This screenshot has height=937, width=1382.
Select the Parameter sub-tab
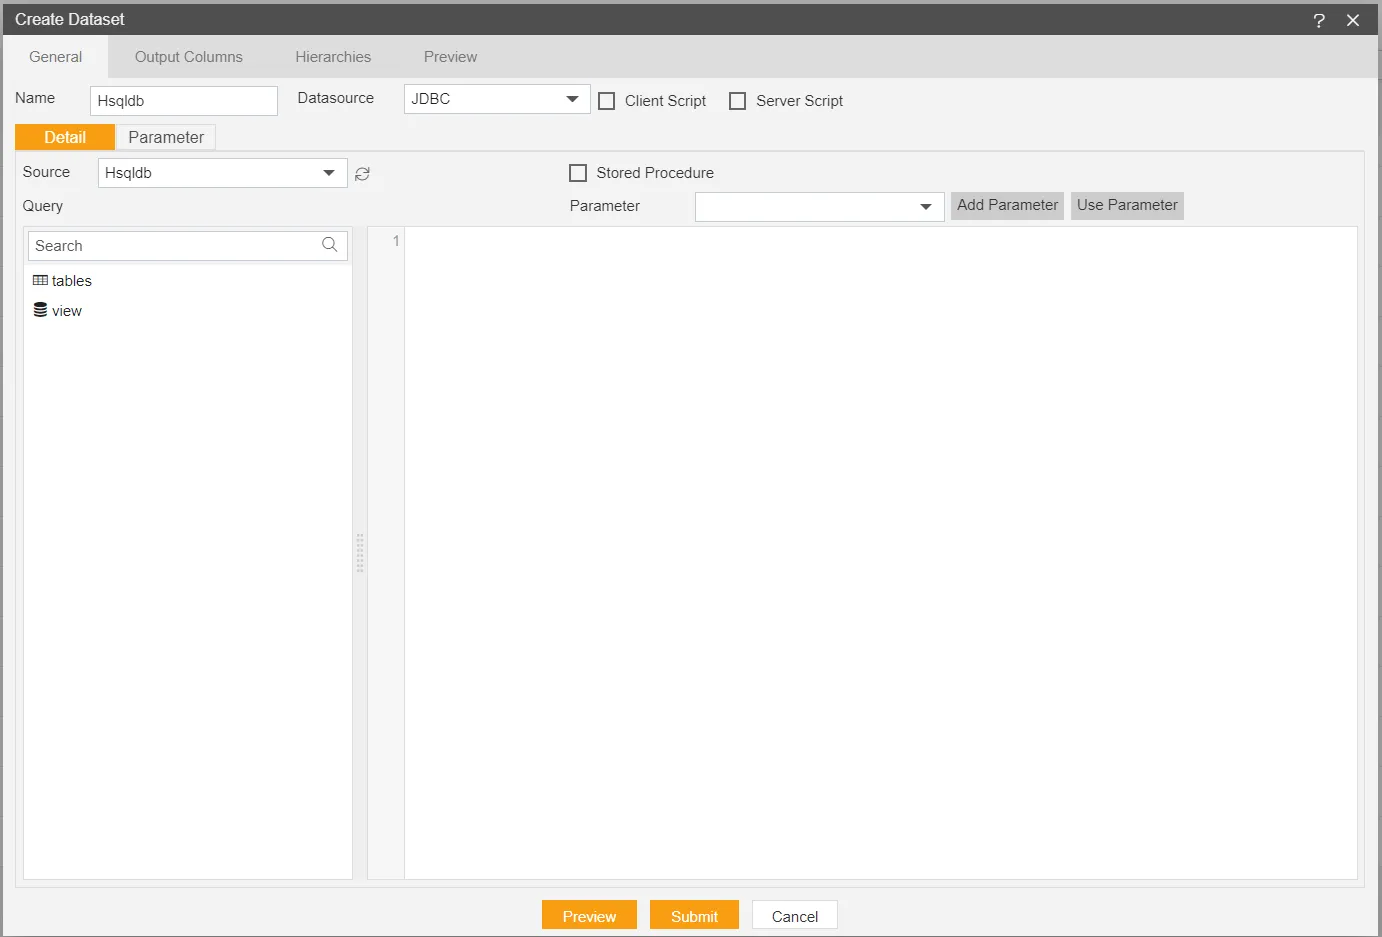166,137
